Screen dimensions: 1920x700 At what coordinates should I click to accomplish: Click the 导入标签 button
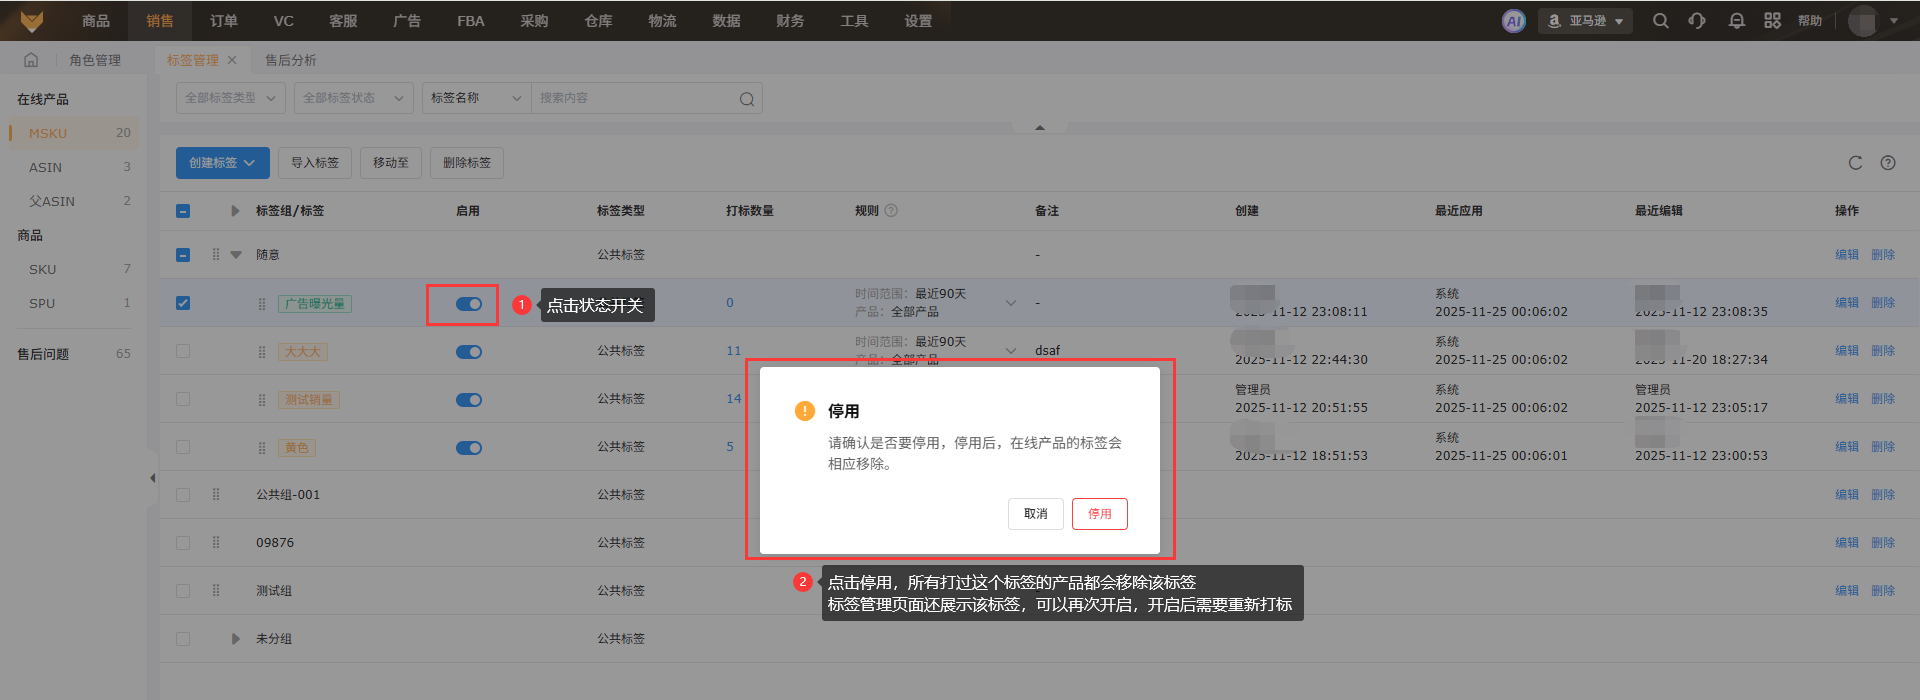click(x=315, y=163)
